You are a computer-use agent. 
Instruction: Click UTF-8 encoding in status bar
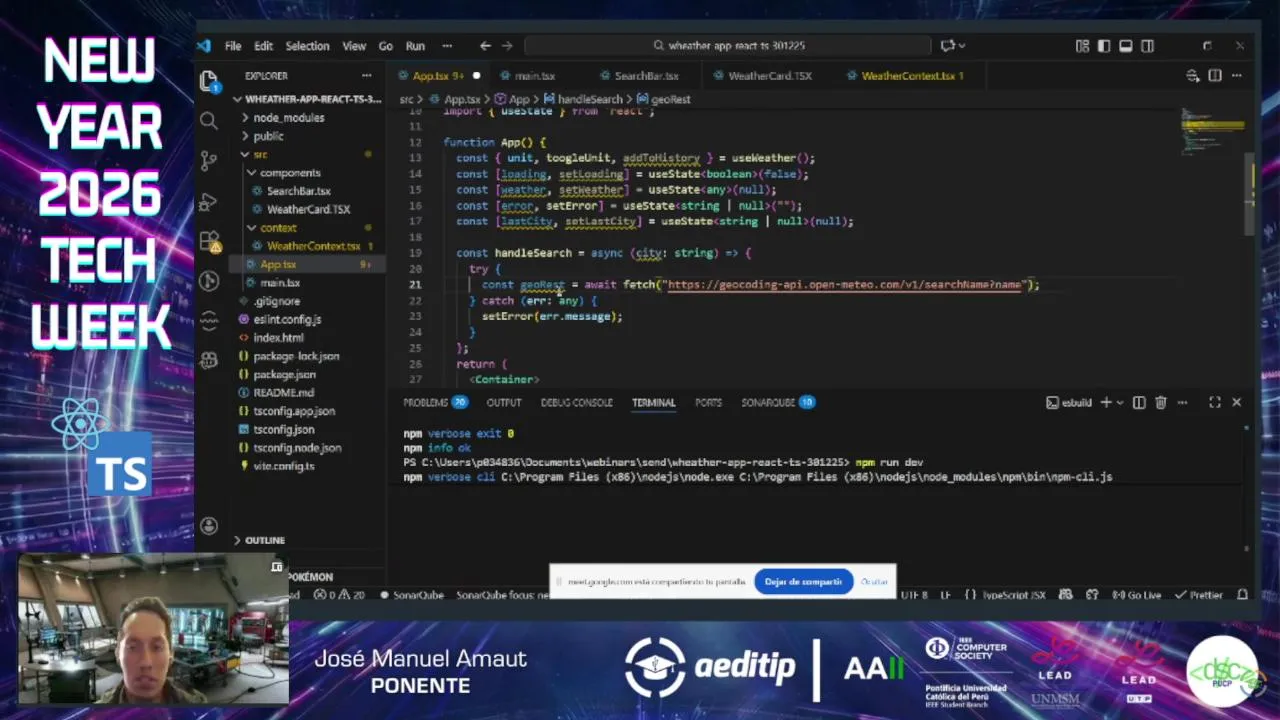[x=914, y=595]
